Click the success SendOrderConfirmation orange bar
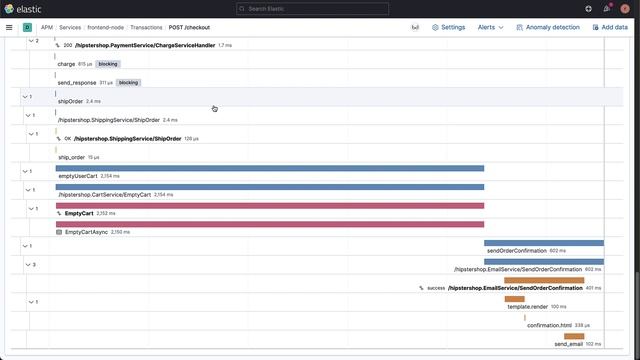The height and width of the screenshot is (360, 640). [x=544, y=280]
